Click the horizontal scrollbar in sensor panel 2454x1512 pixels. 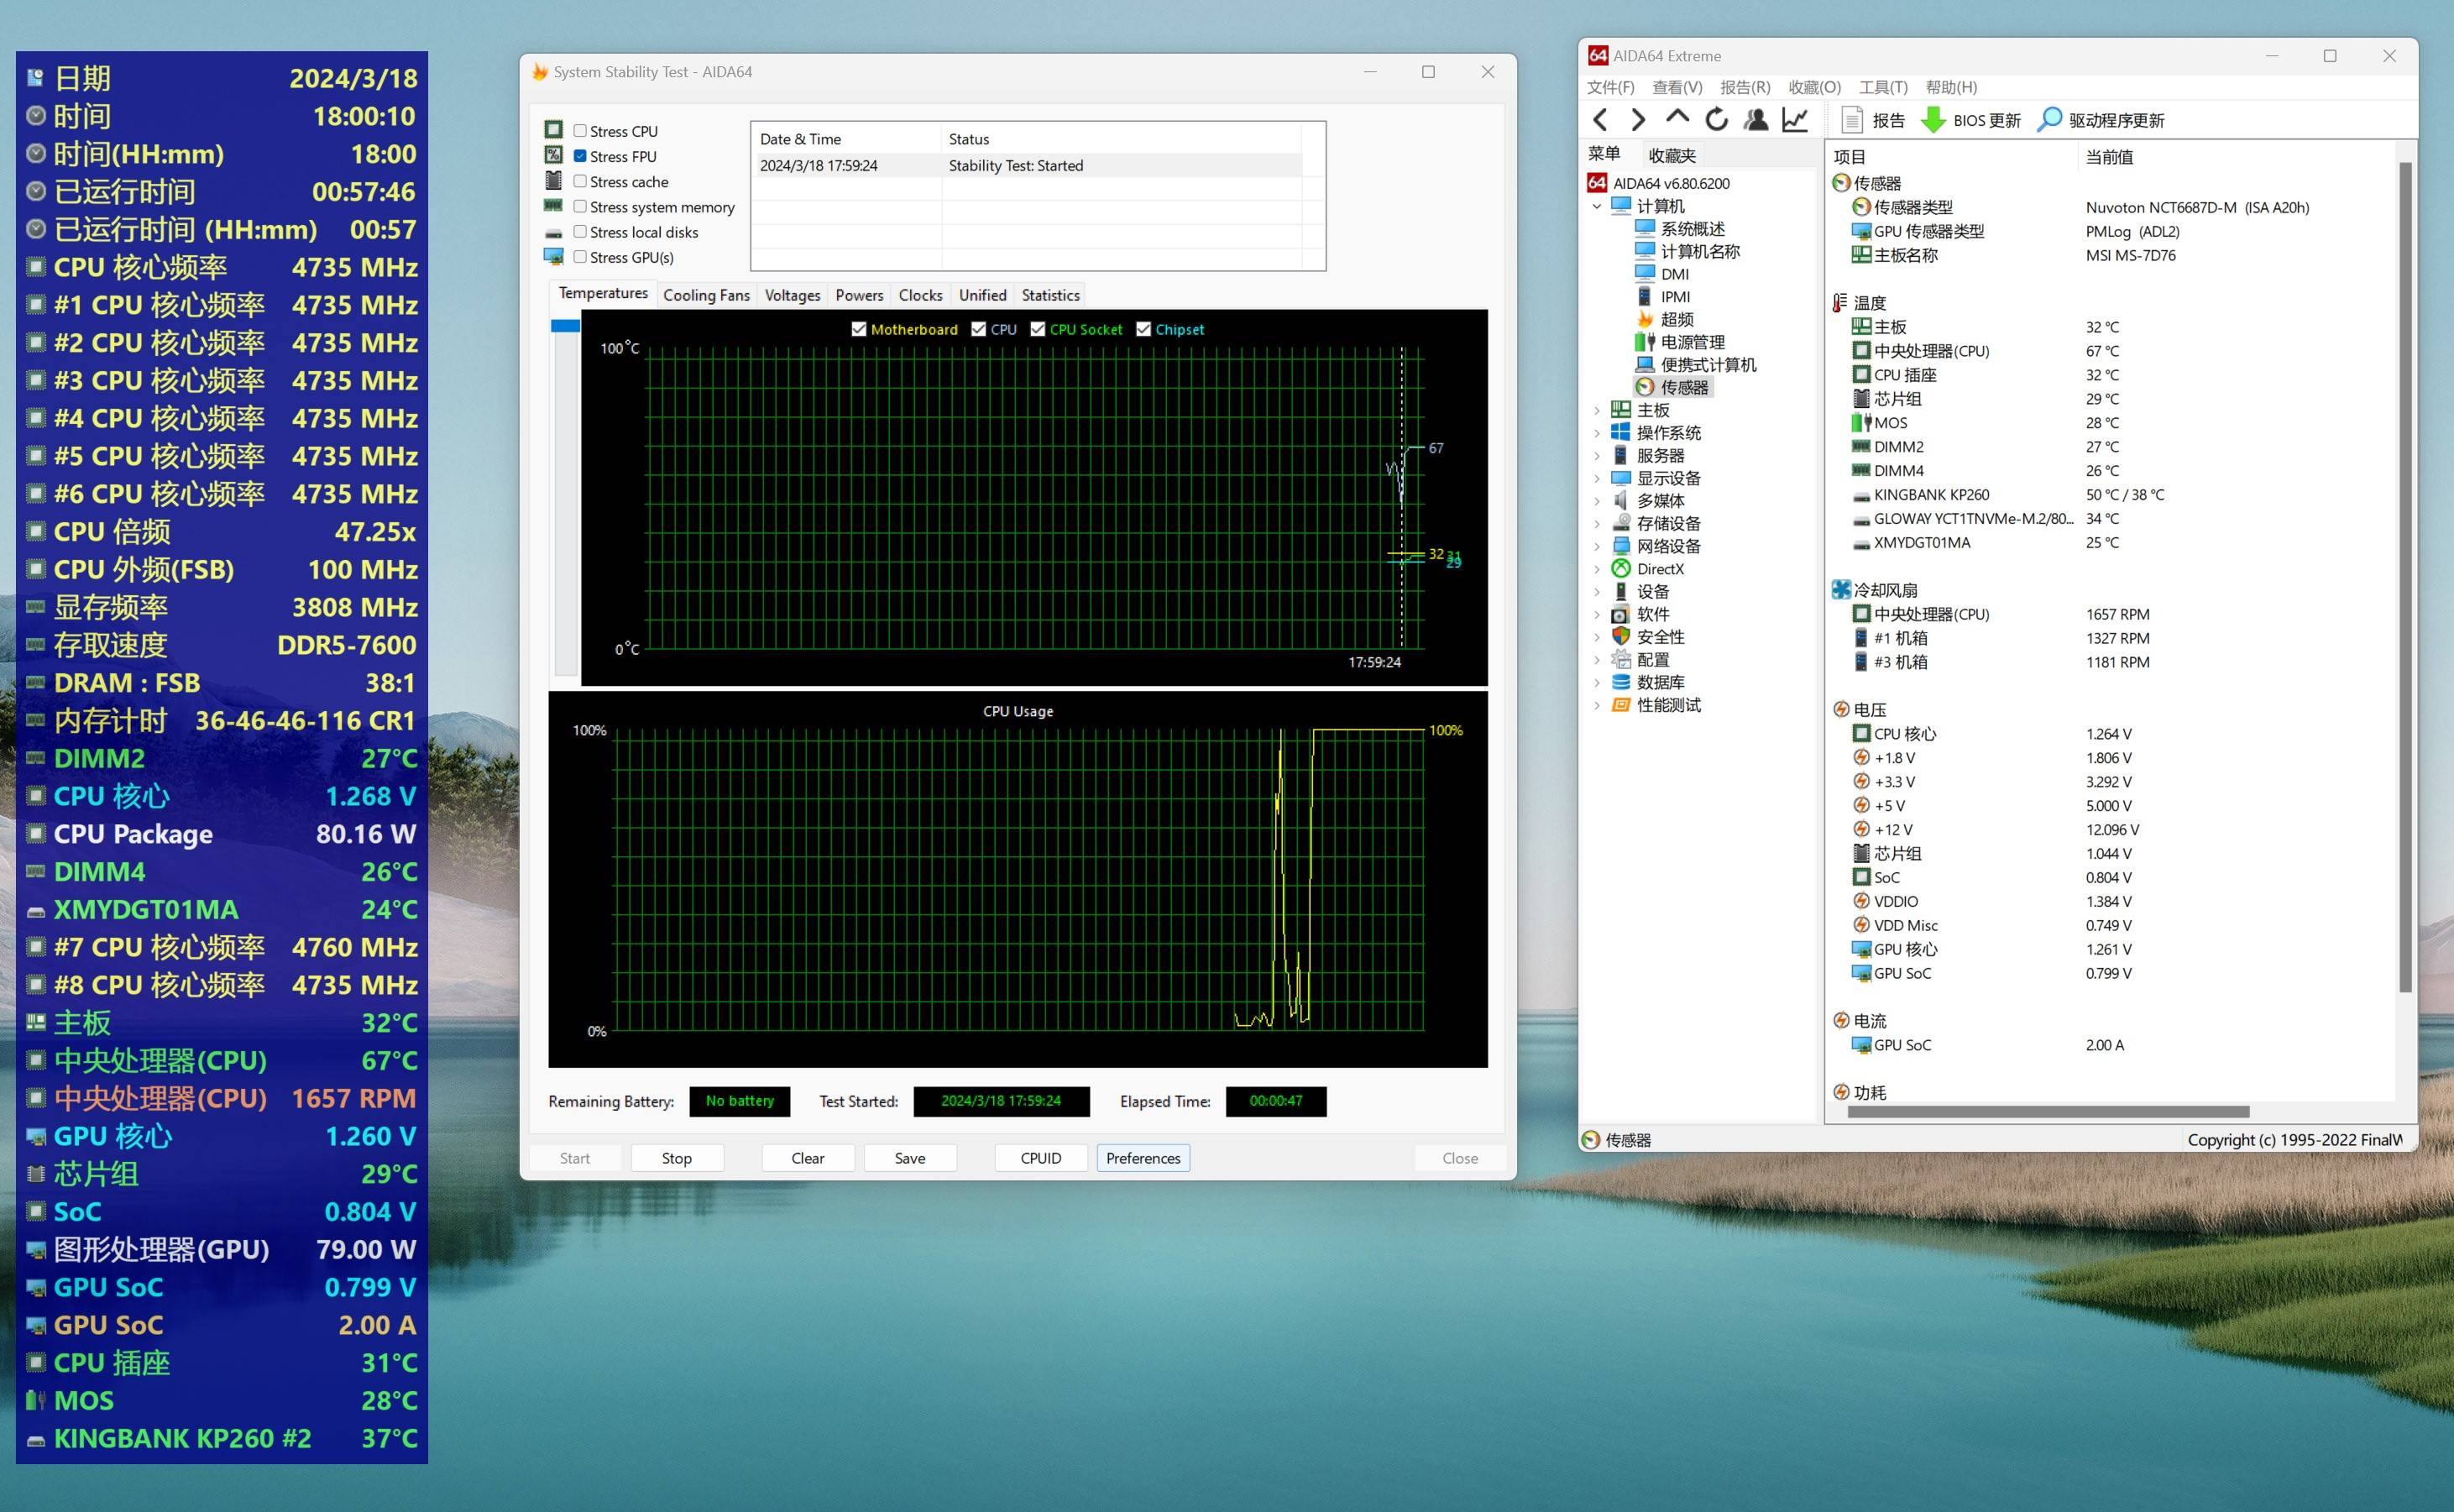(x=2048, y=1111)
